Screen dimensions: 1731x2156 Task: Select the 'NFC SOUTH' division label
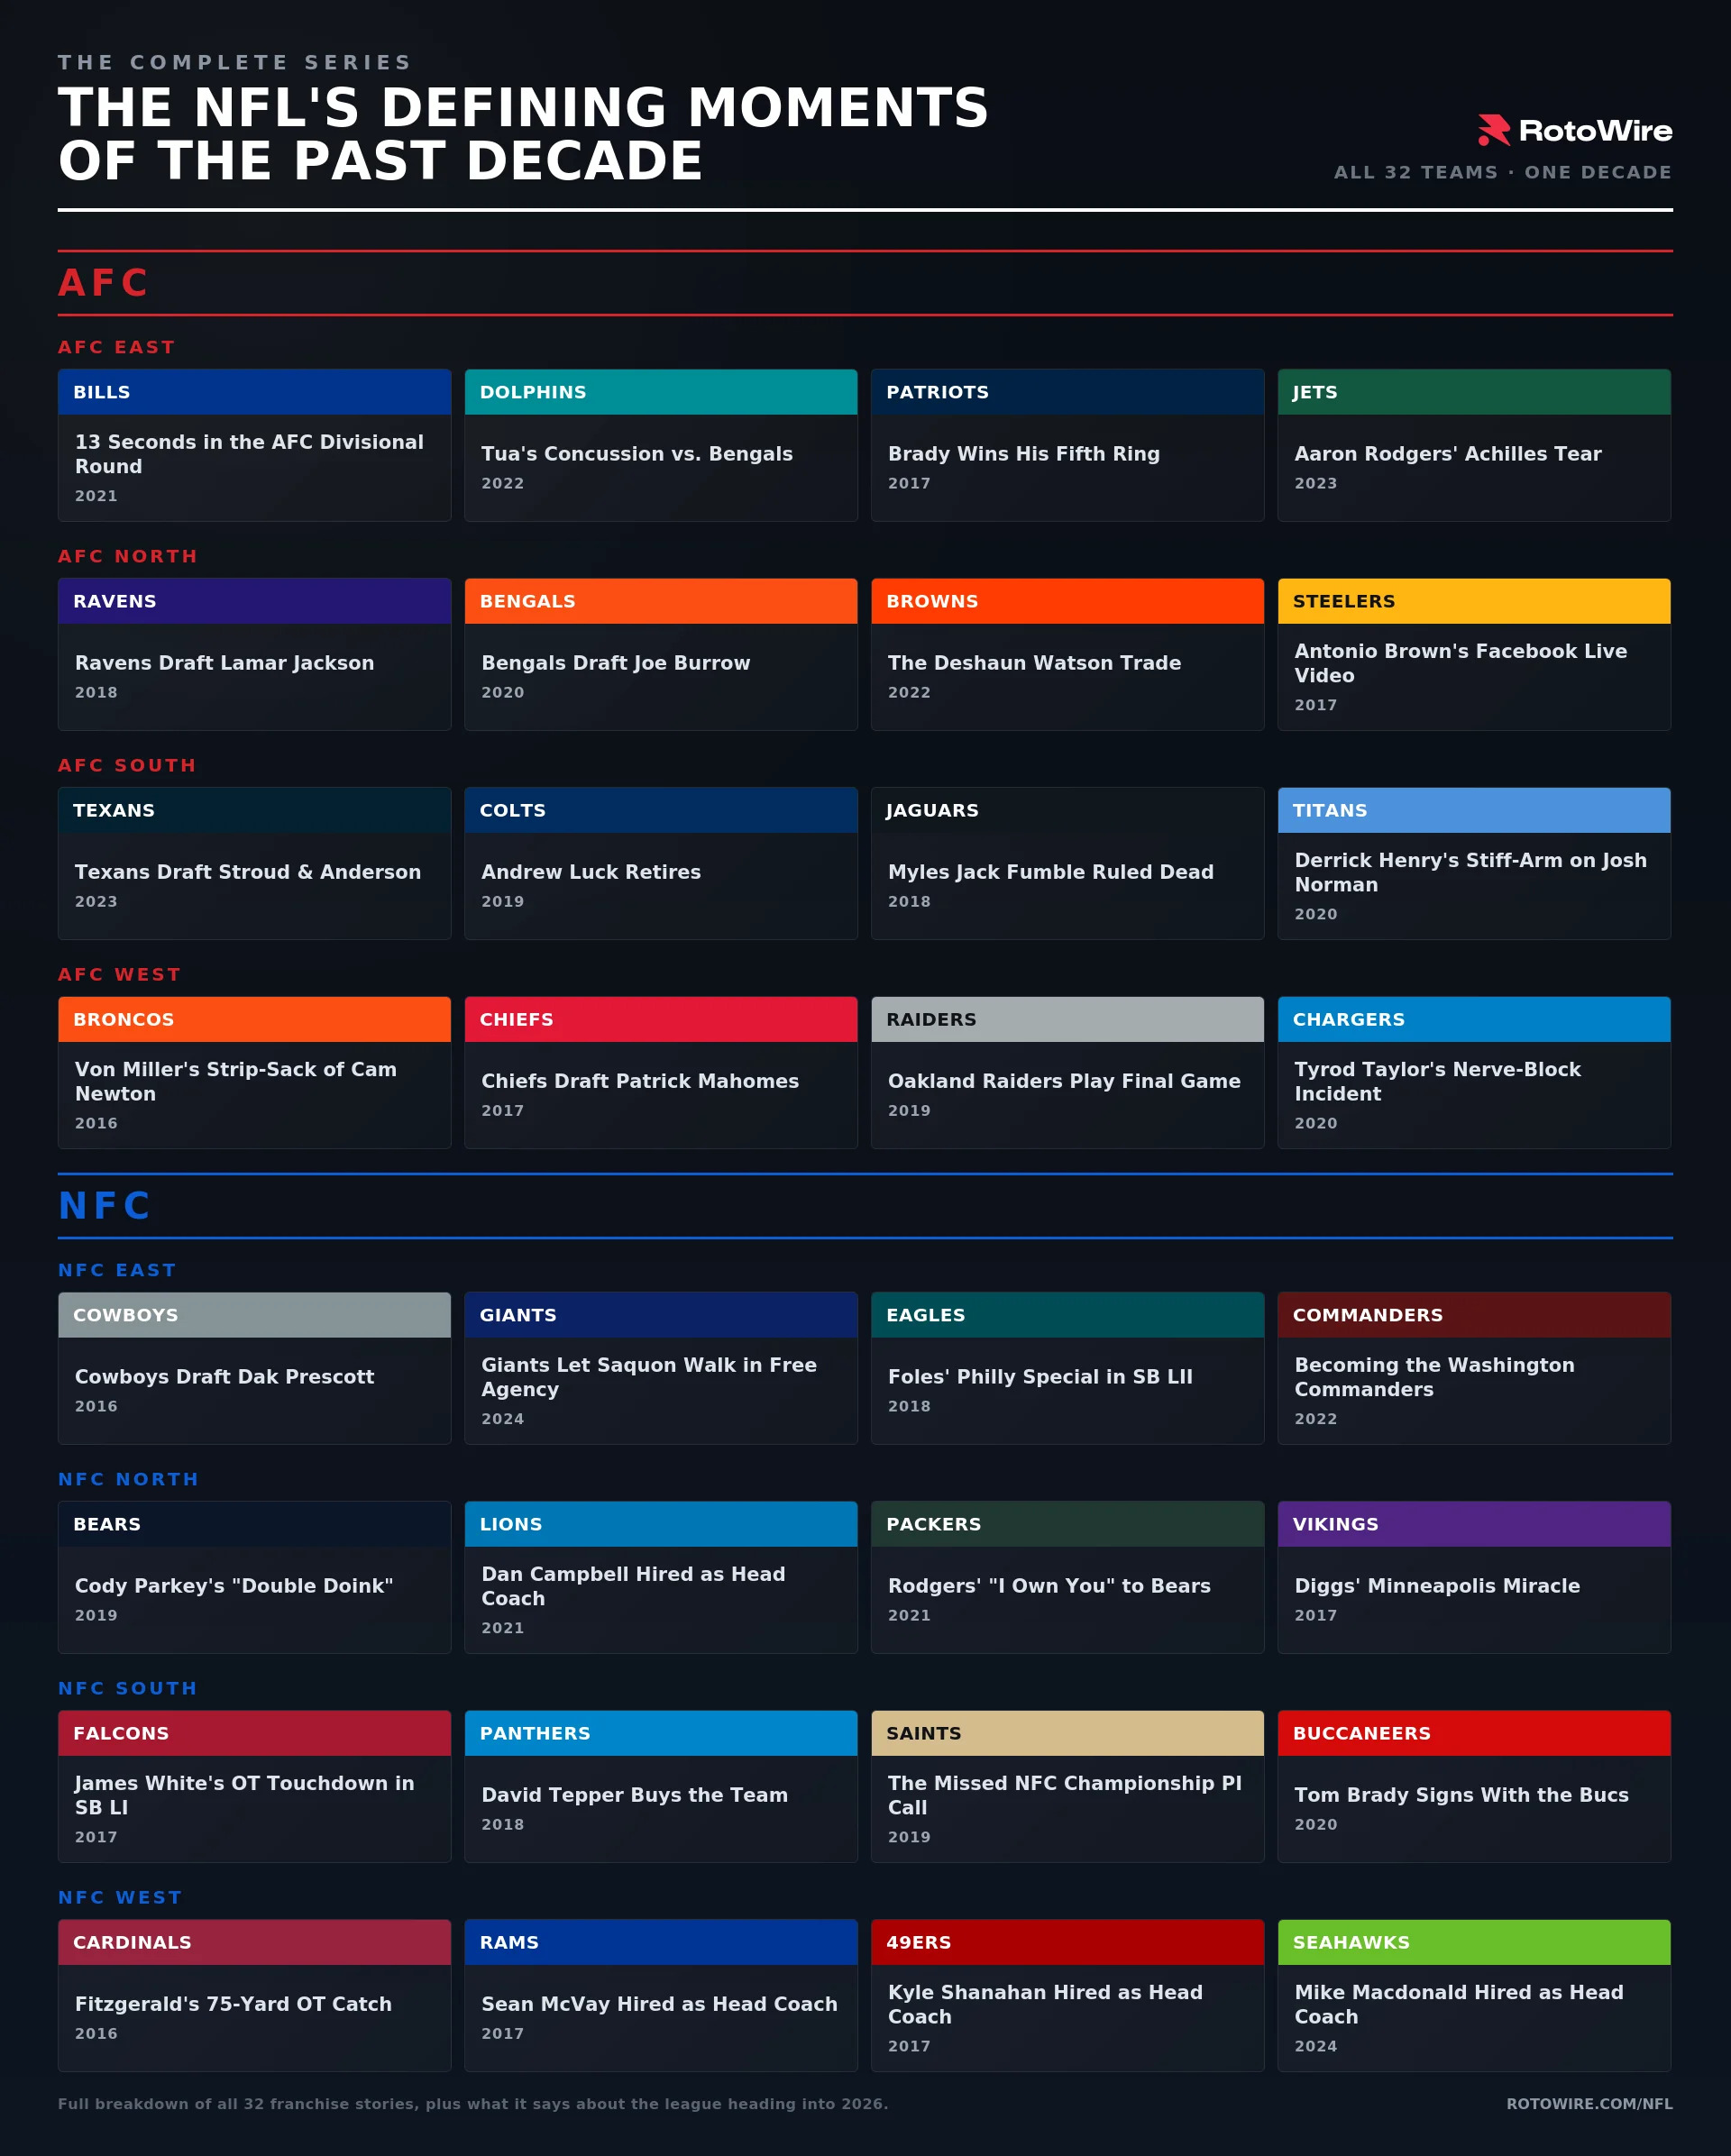click(x=128, y=1688)
